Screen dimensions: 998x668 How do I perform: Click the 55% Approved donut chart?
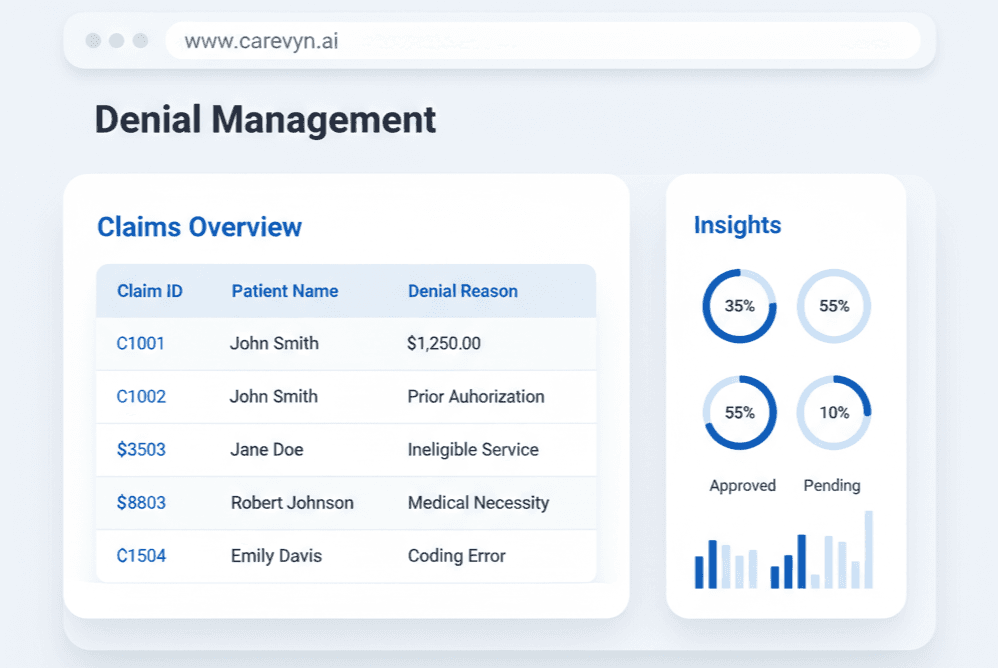(739, 412)
